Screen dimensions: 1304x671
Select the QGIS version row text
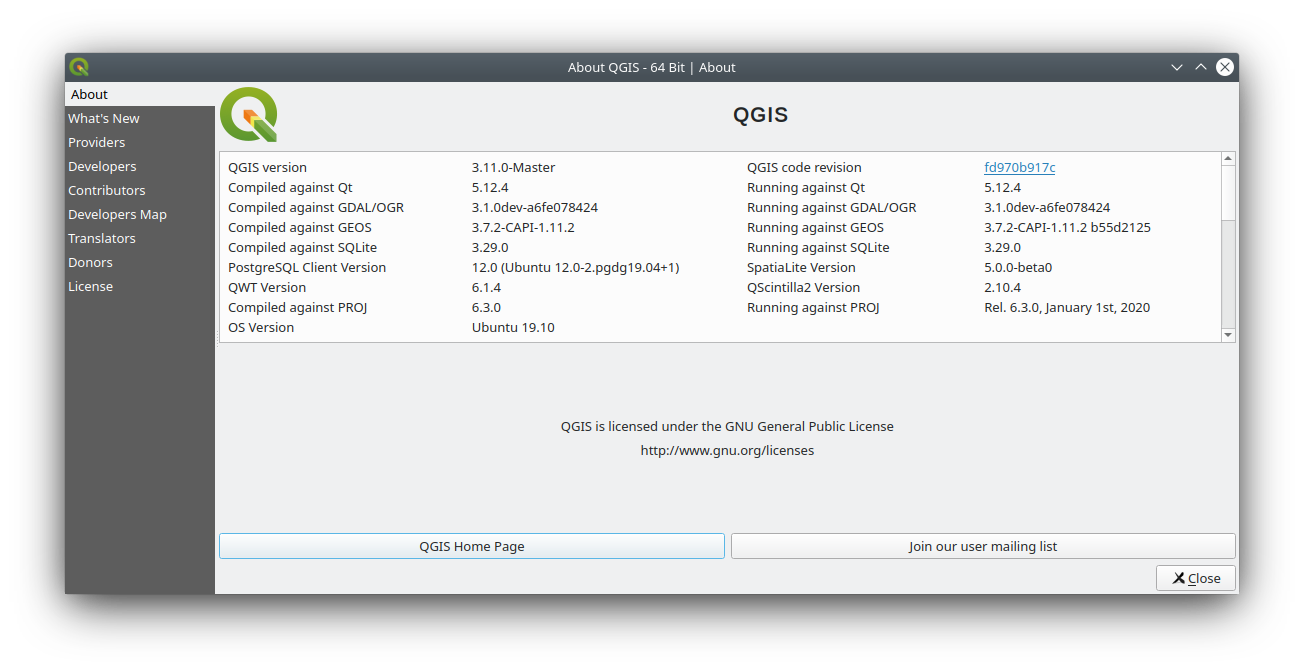click(265, 167)
